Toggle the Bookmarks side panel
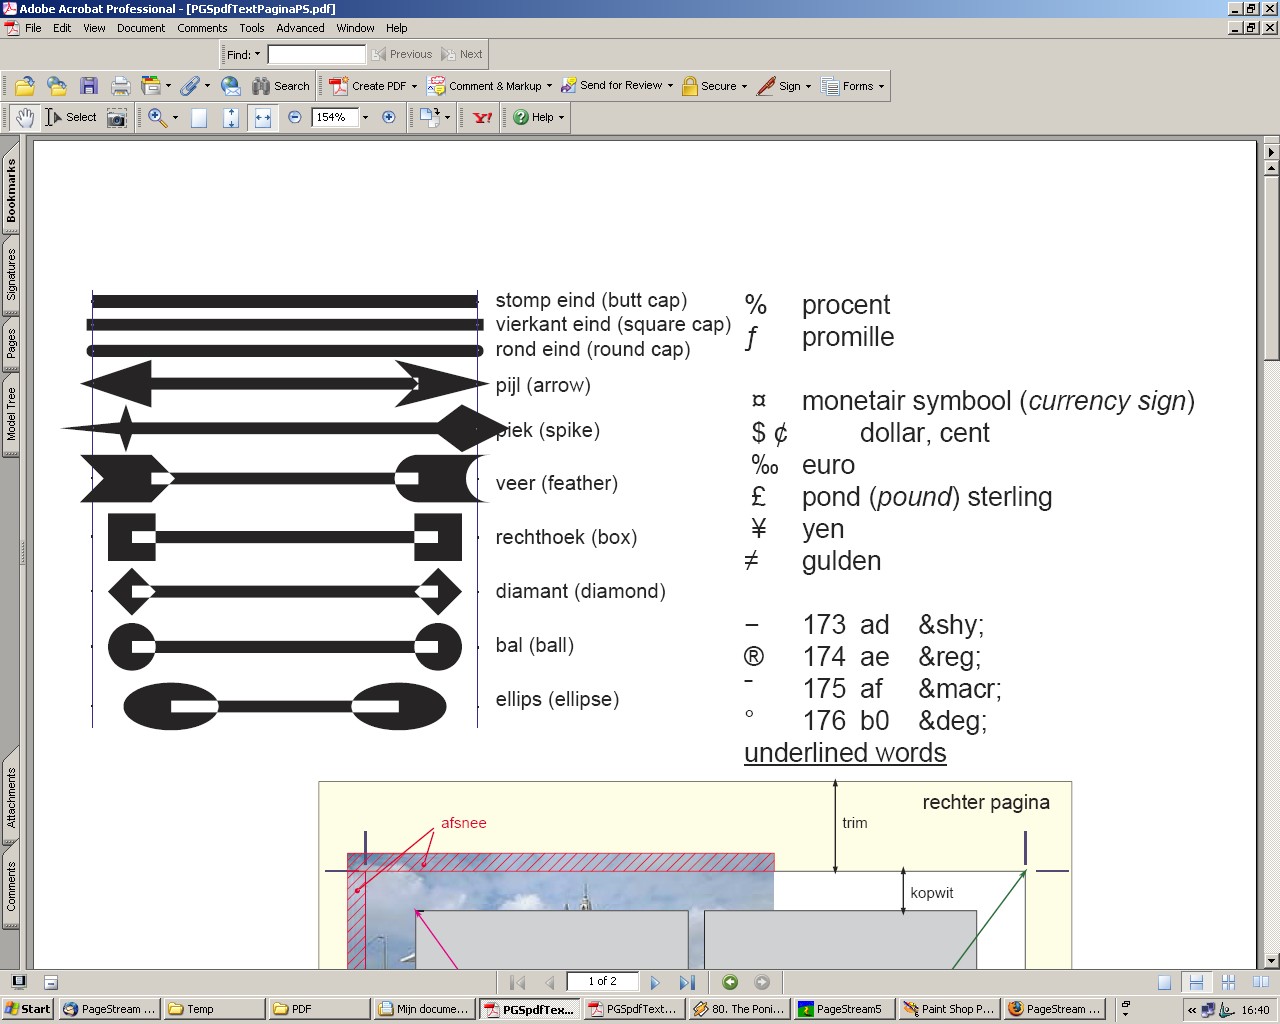The image size is (1280, 1024). pyautogui.click(x=11, y=190)
